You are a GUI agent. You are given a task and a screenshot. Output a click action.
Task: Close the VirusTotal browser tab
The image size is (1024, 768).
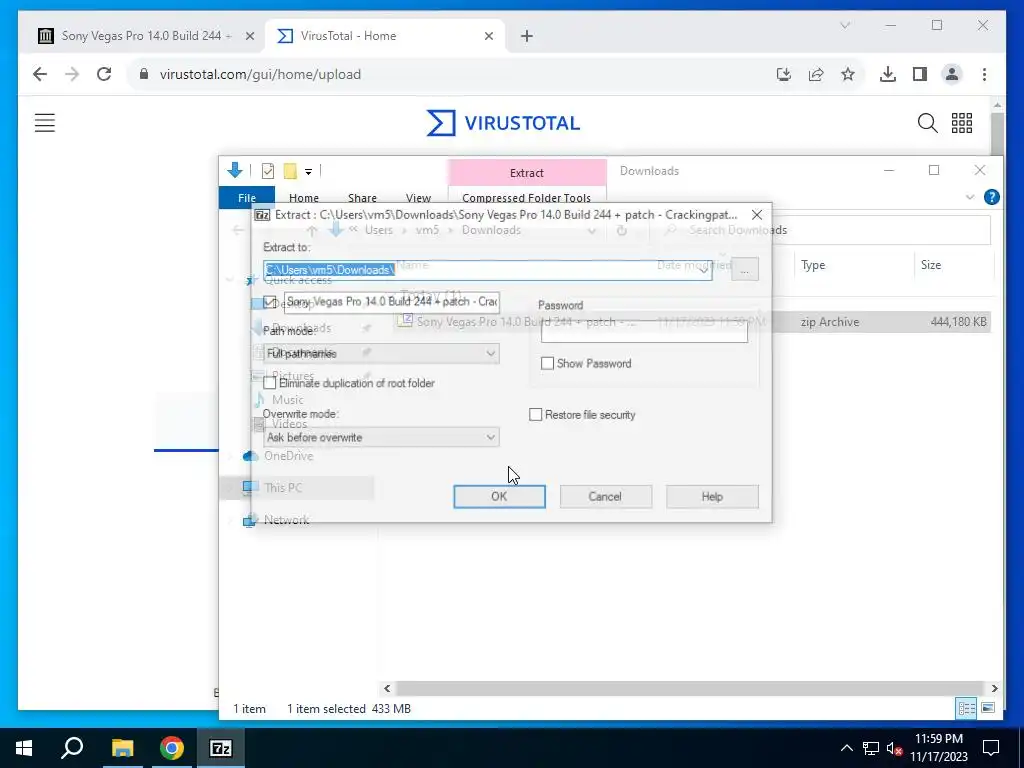coord(488,36)
